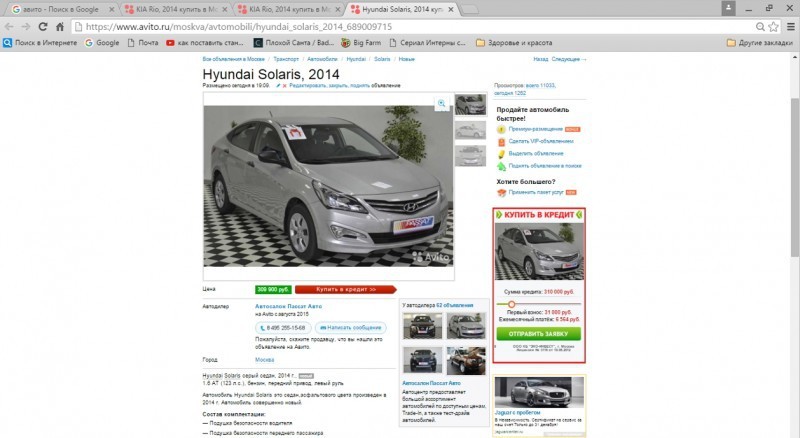Click the browser forward arrow
Screen dimensions: 800x438
click(26, 27)
